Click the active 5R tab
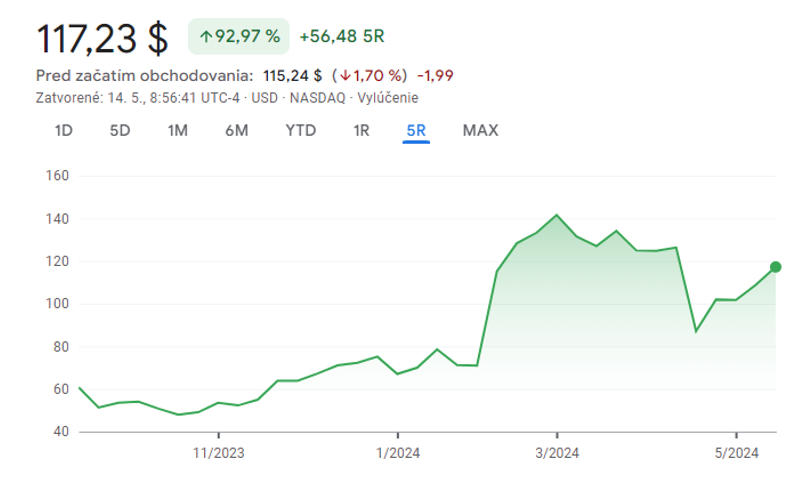 click(x=416, y=130)
